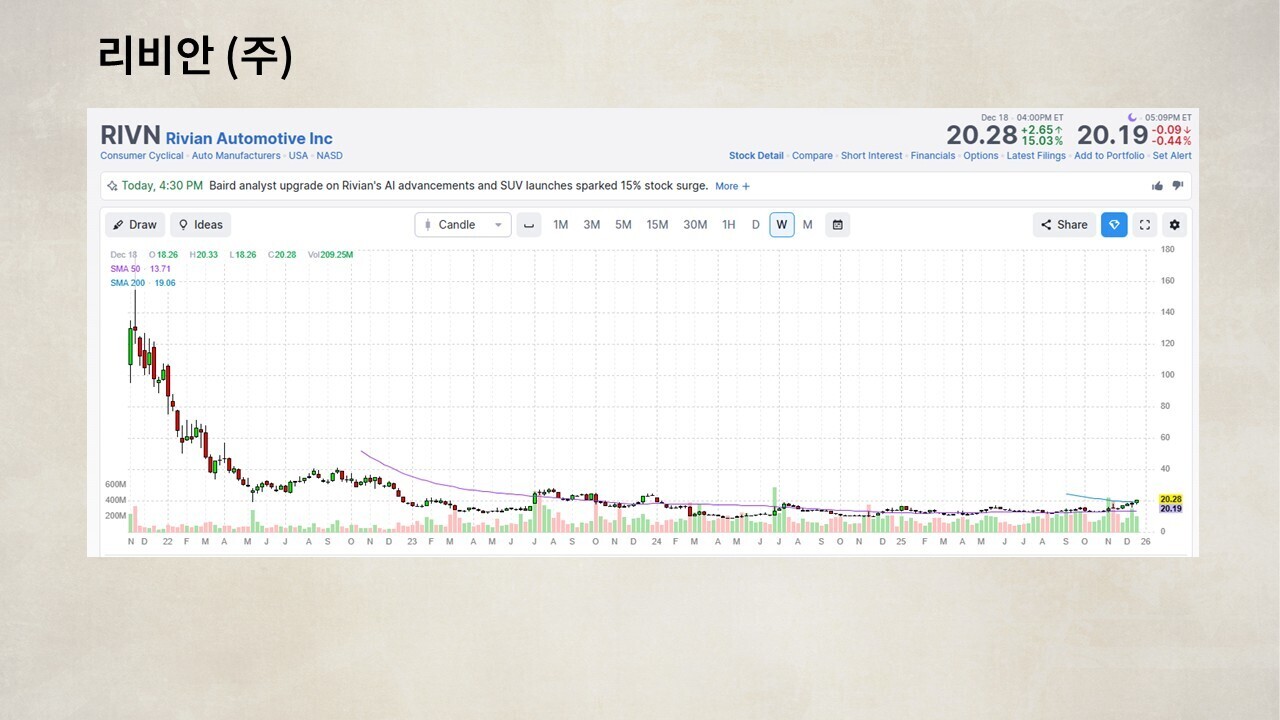This screenshot has width=1280, height=720.
Task: Click the Set Alert link
Action: click(x=1172, y=156)
